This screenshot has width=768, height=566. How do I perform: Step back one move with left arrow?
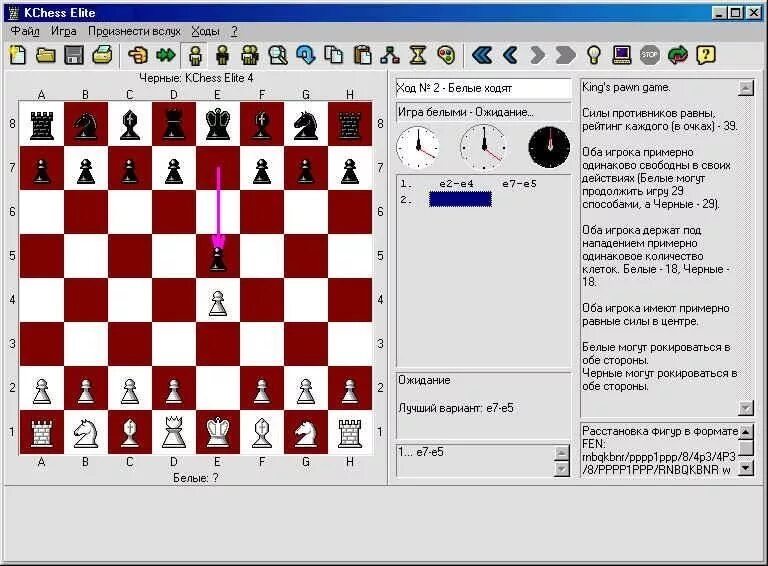[510, 55]
